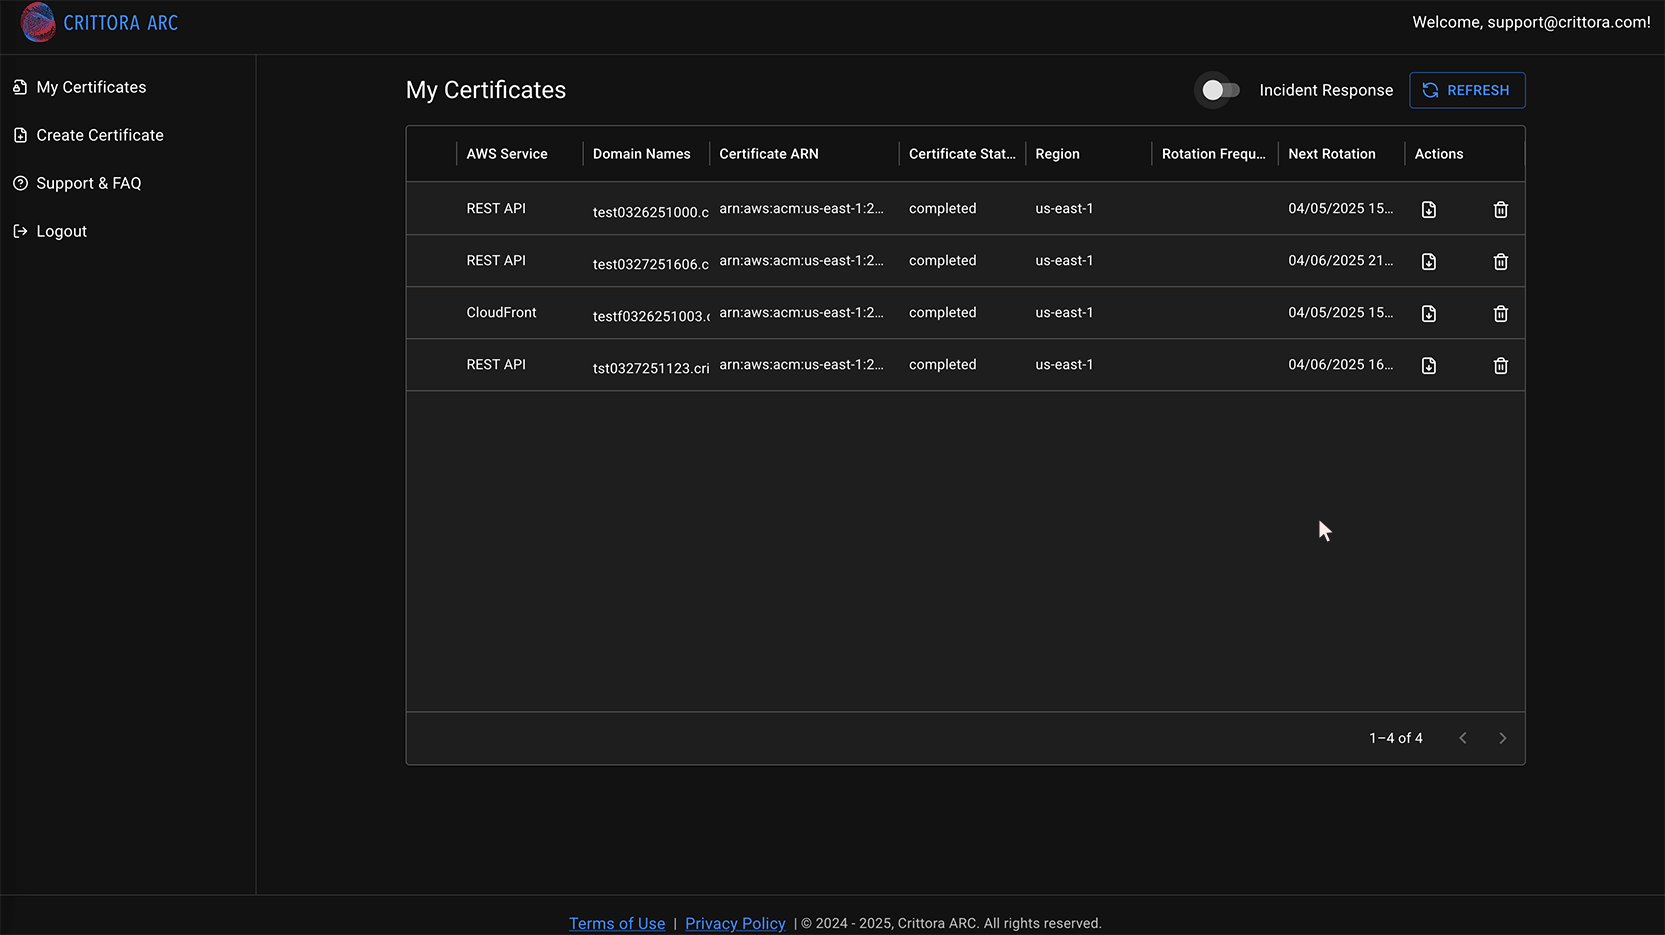
Task: Download certificate for test0327251606 row
Action: [x=1429, y=261]
